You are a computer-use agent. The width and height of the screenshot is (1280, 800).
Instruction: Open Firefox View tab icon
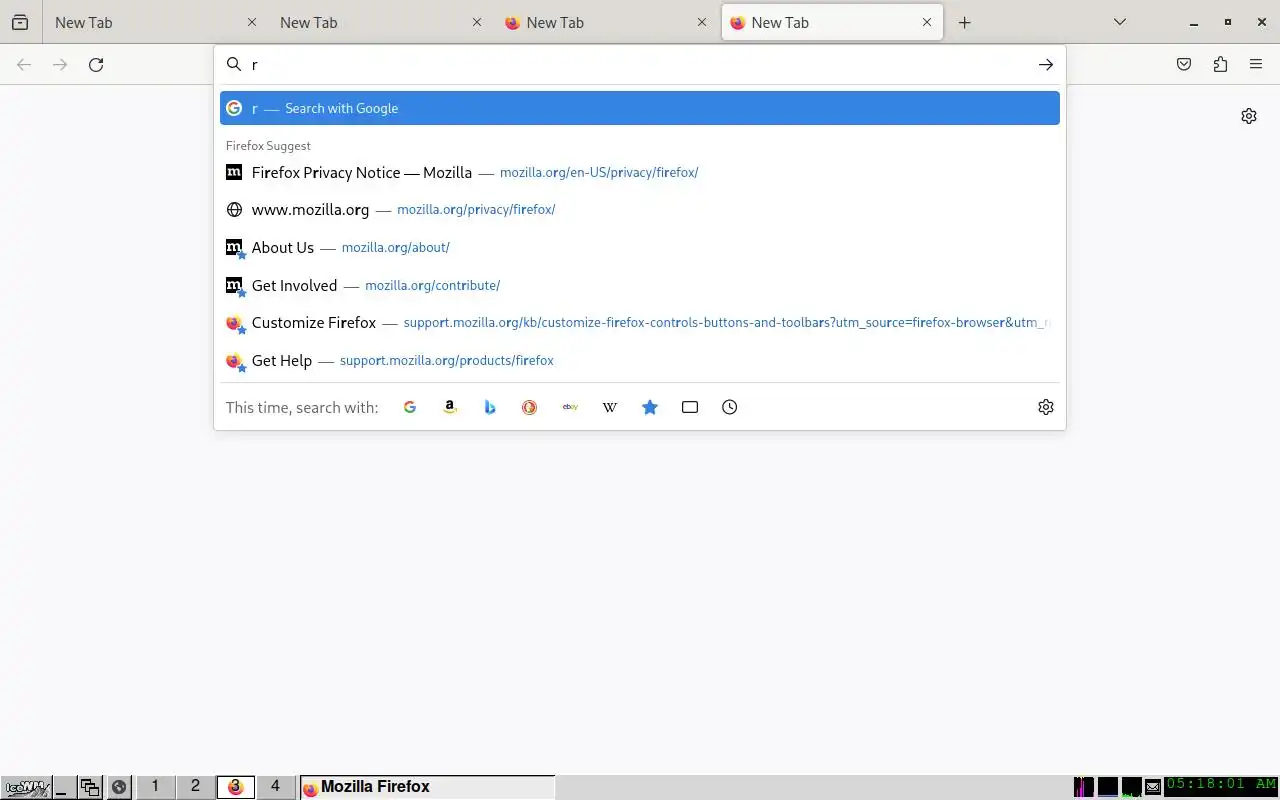(x=20, y=22)
